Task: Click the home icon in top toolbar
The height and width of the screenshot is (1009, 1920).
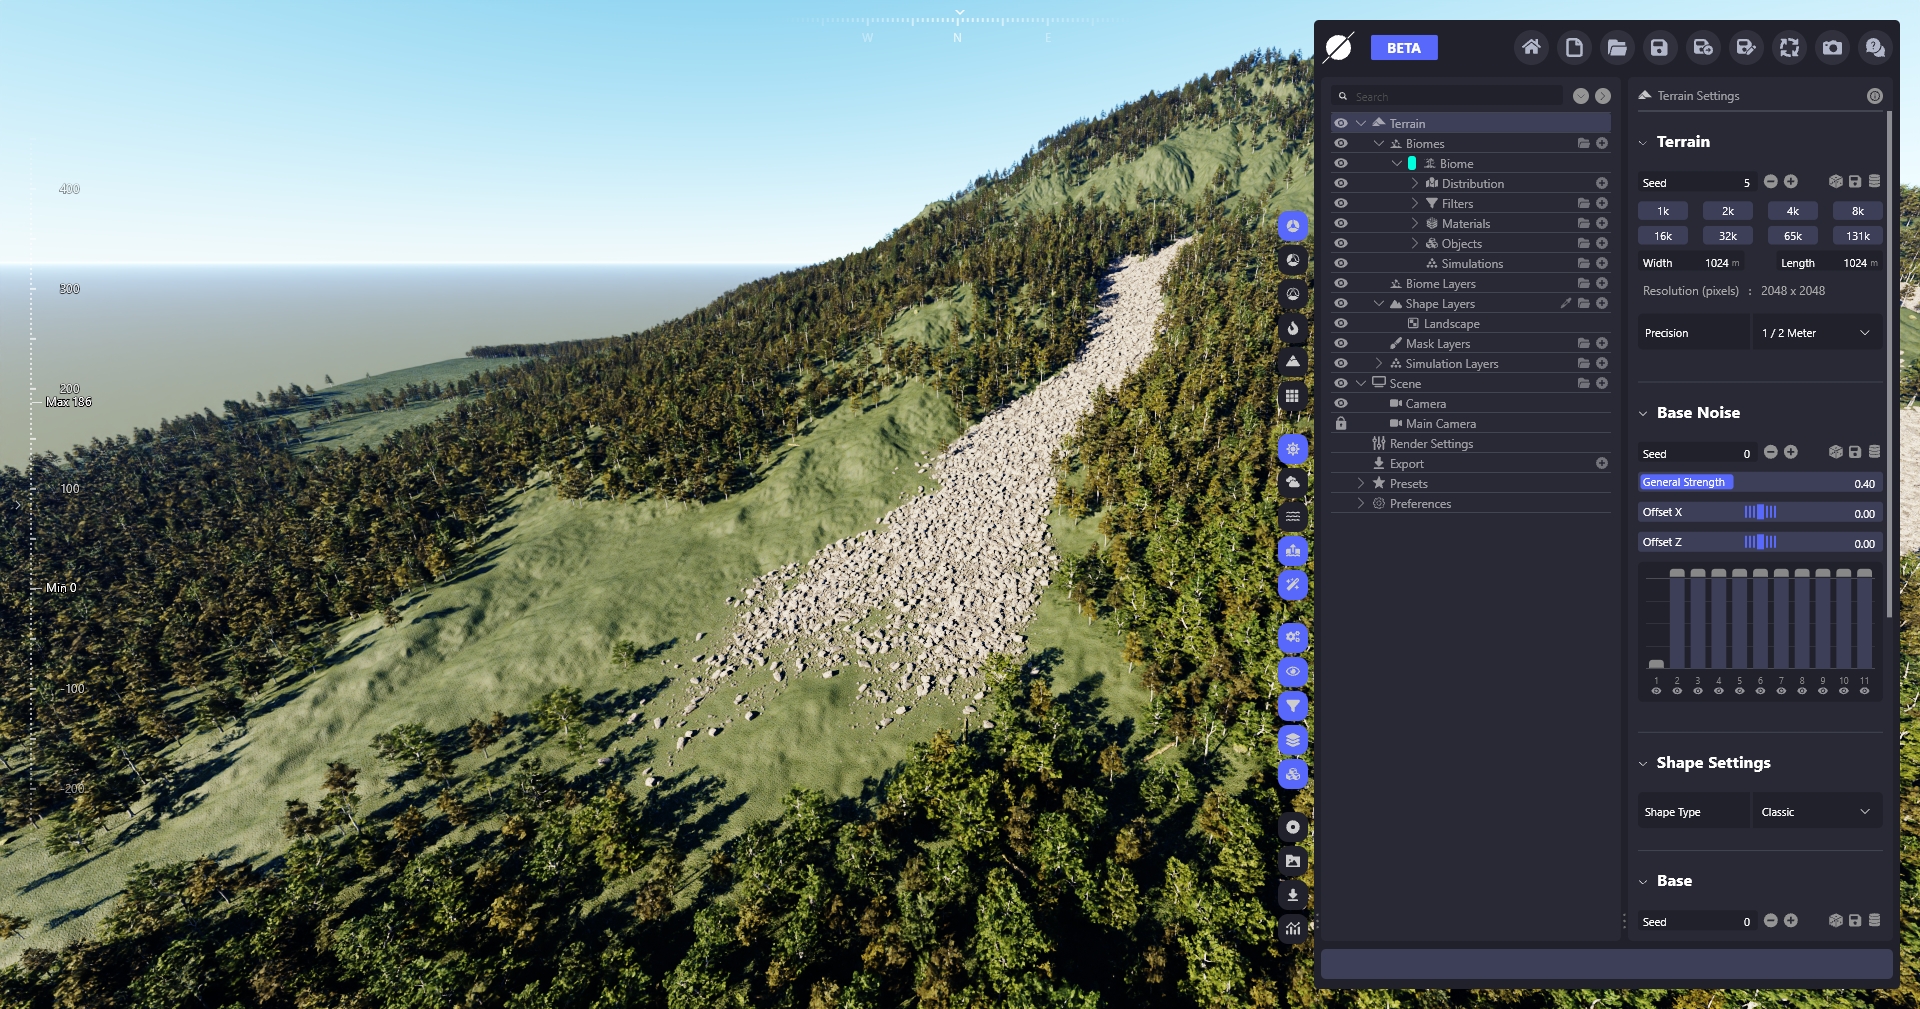Action: pos(1531,48)
